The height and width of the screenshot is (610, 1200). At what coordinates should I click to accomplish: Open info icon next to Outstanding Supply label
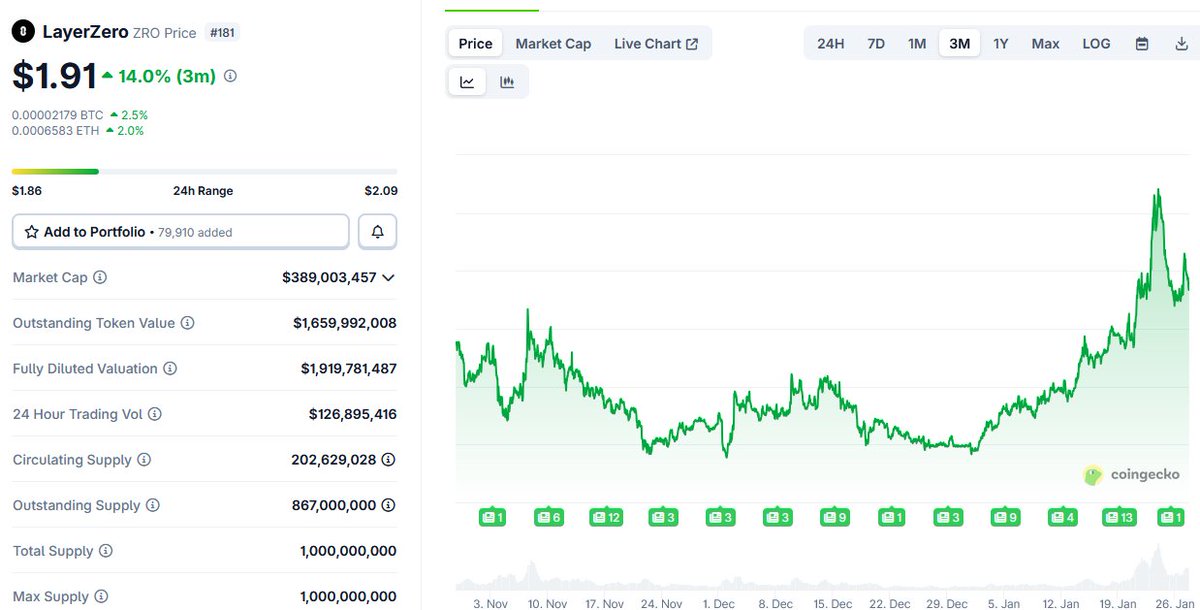[x=153, y=505]
